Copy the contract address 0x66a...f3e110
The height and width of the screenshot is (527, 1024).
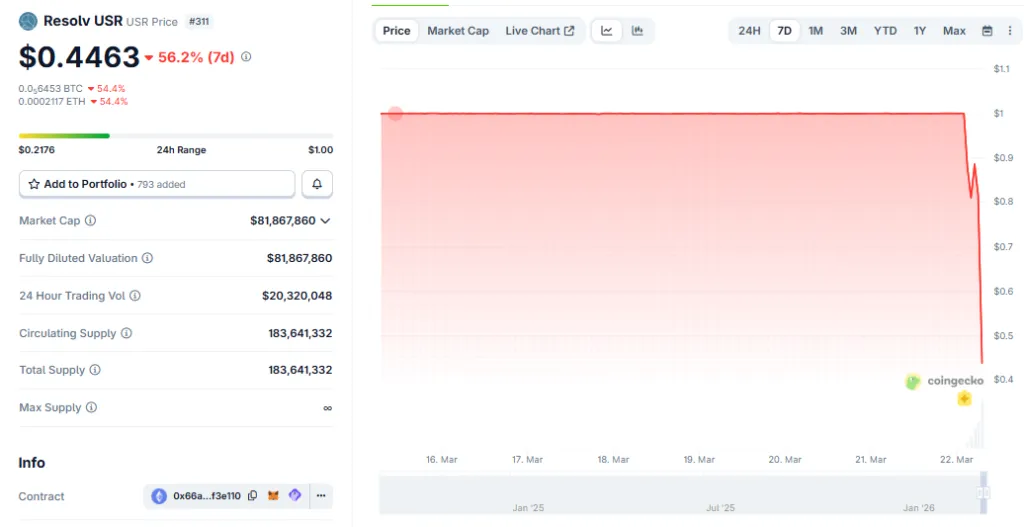point(253,496)
